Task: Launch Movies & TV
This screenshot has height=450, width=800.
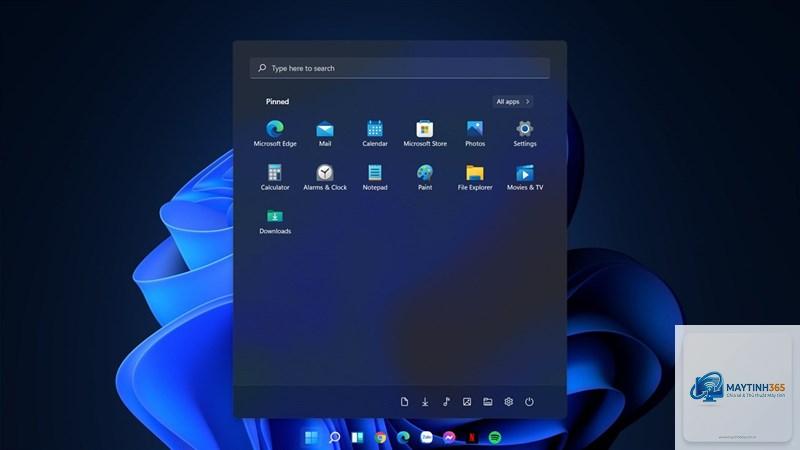Action: [525, 177]
